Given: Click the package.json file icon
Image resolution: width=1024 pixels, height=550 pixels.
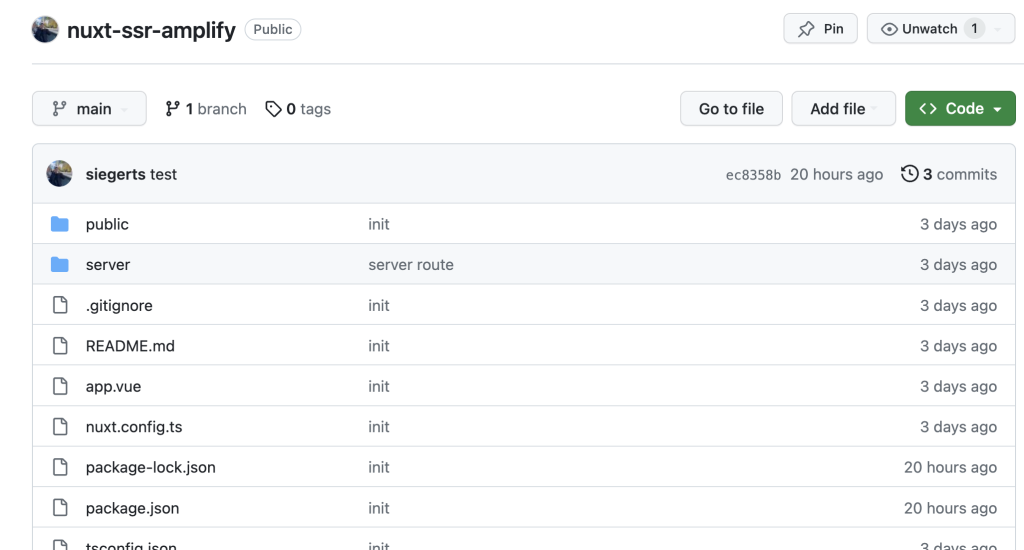Looking at the screenshot, I should [60, 508].
